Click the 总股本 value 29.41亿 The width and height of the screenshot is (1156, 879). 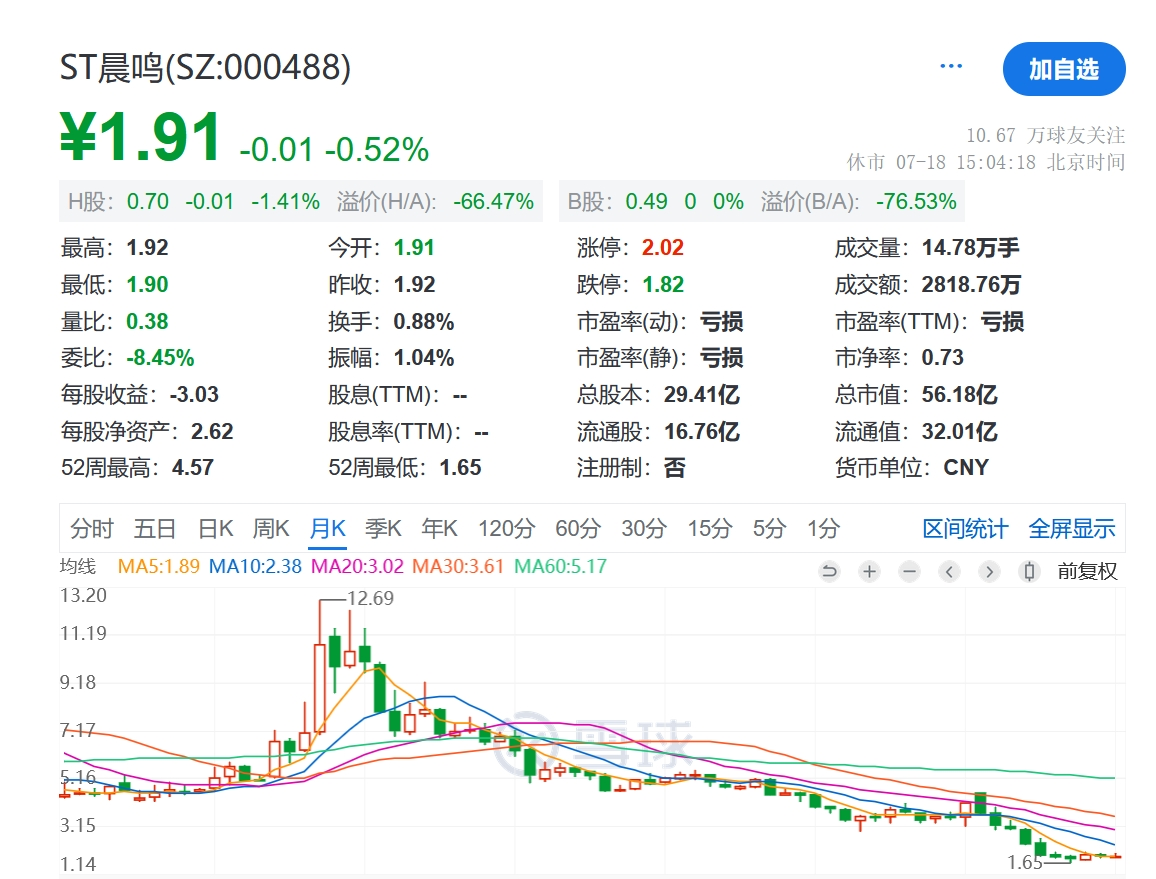pyautogui.click(x=701, y=395)
